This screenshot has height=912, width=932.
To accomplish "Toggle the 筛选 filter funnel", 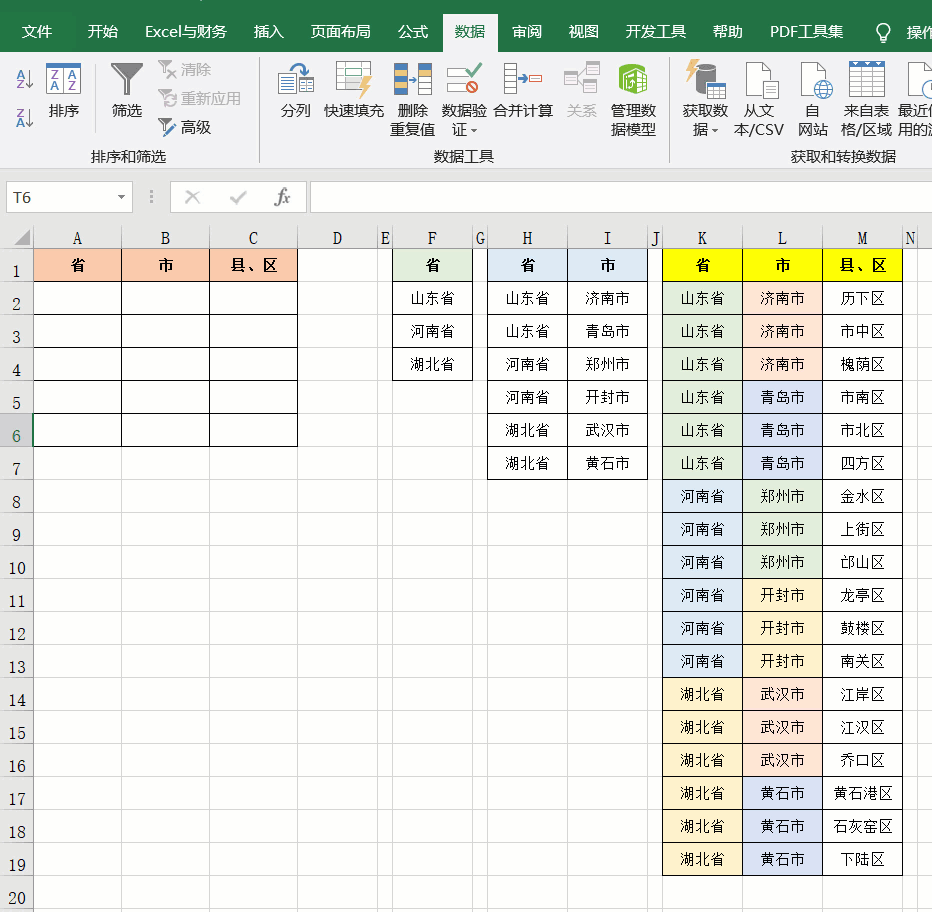I will 127,90.
